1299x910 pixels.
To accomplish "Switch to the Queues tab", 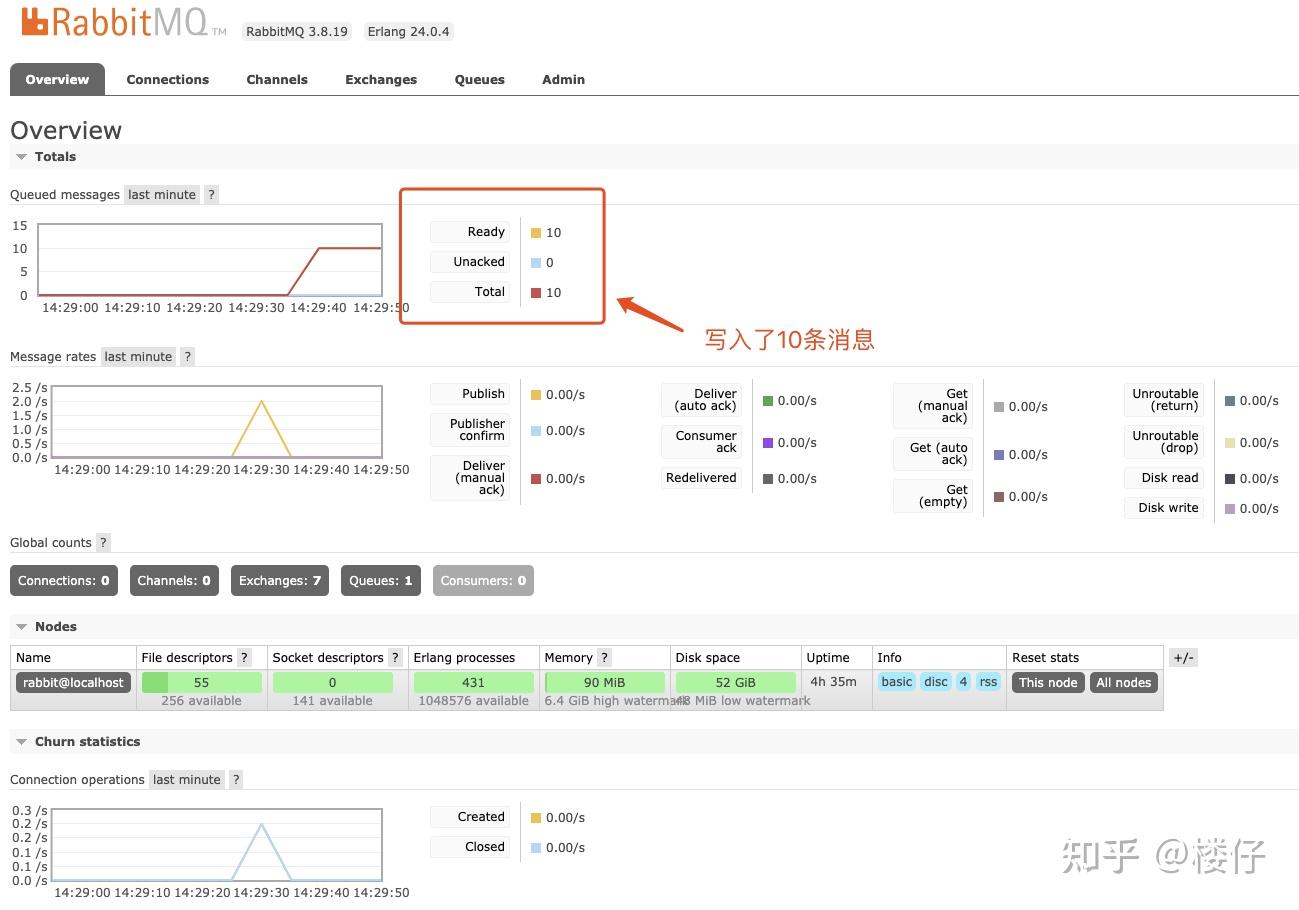I will coord(479,79).
